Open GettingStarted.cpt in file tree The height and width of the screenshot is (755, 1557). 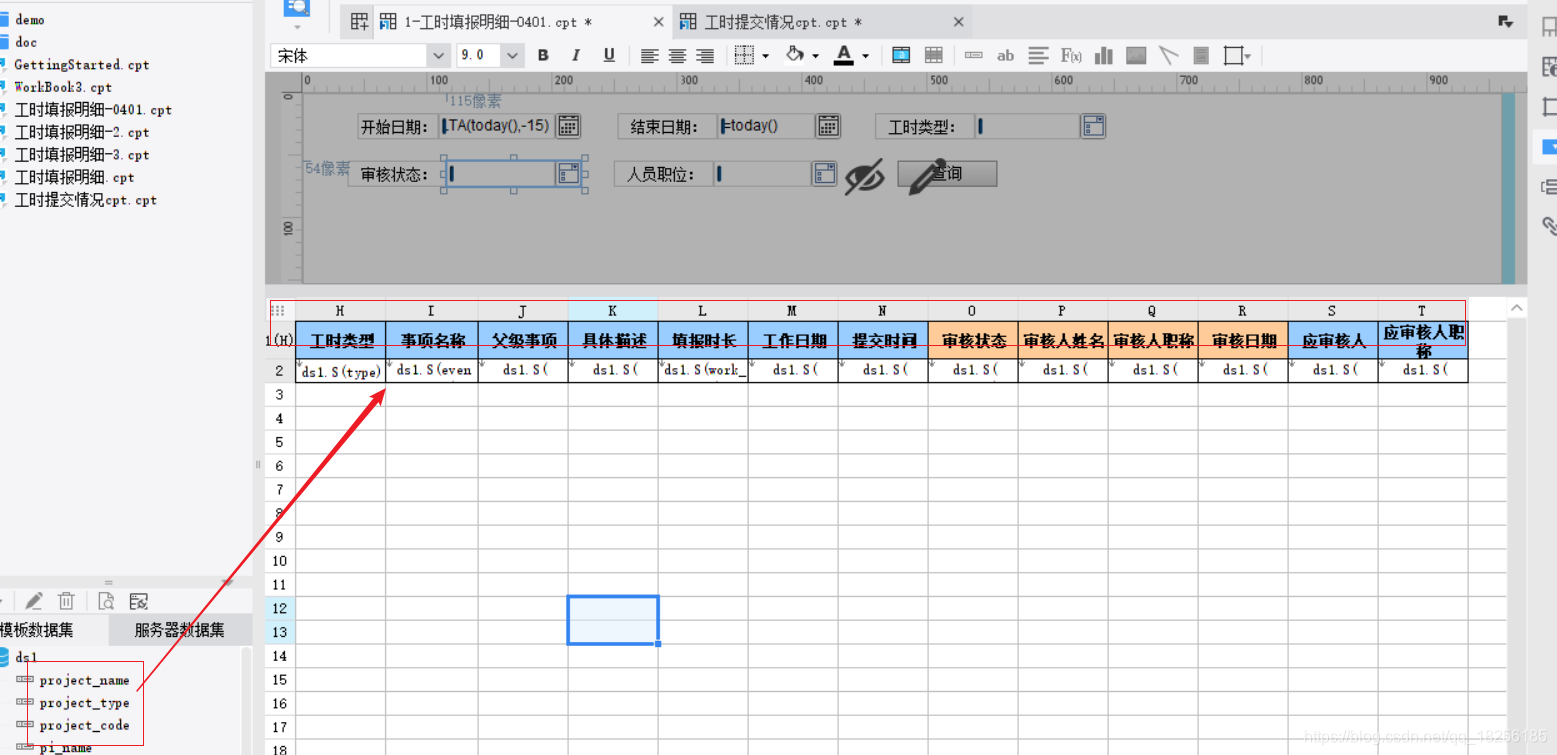click(x=82, y=64)
